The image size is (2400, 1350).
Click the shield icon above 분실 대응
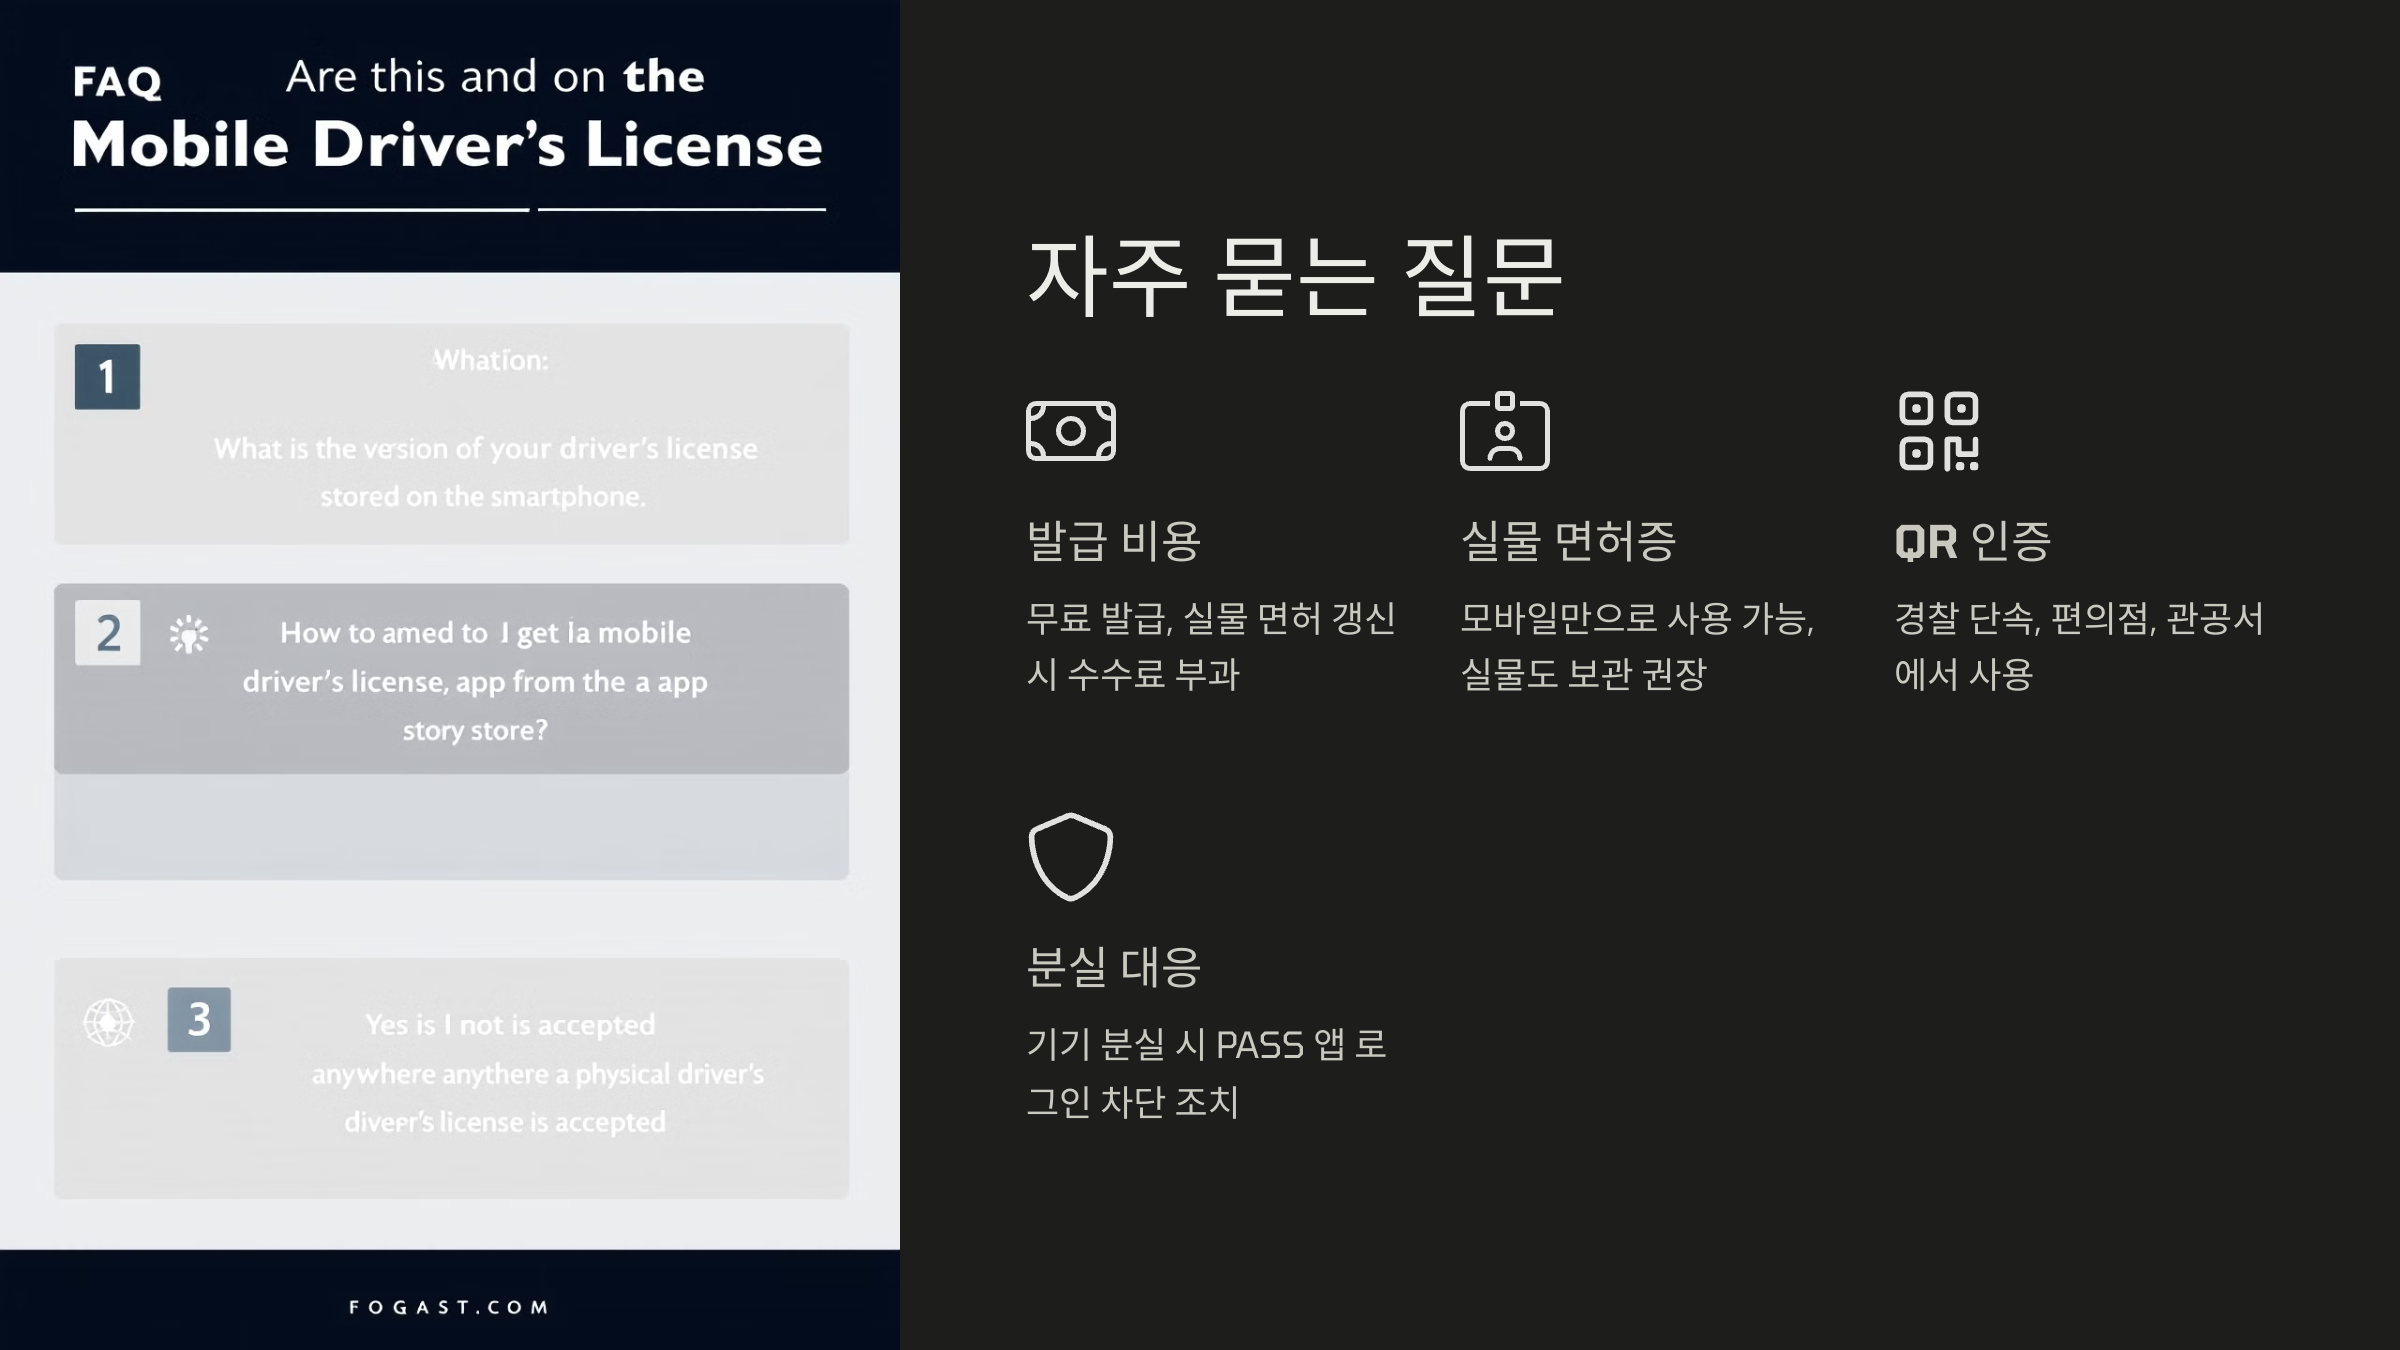pos(1070,857)
